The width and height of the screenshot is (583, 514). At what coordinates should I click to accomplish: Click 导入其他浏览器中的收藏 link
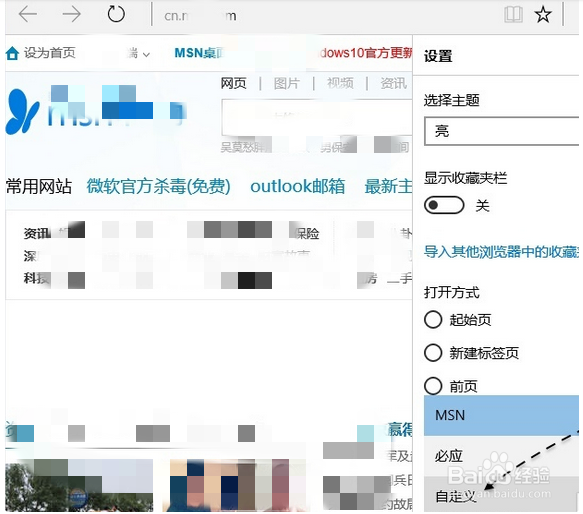click(501, 252)
